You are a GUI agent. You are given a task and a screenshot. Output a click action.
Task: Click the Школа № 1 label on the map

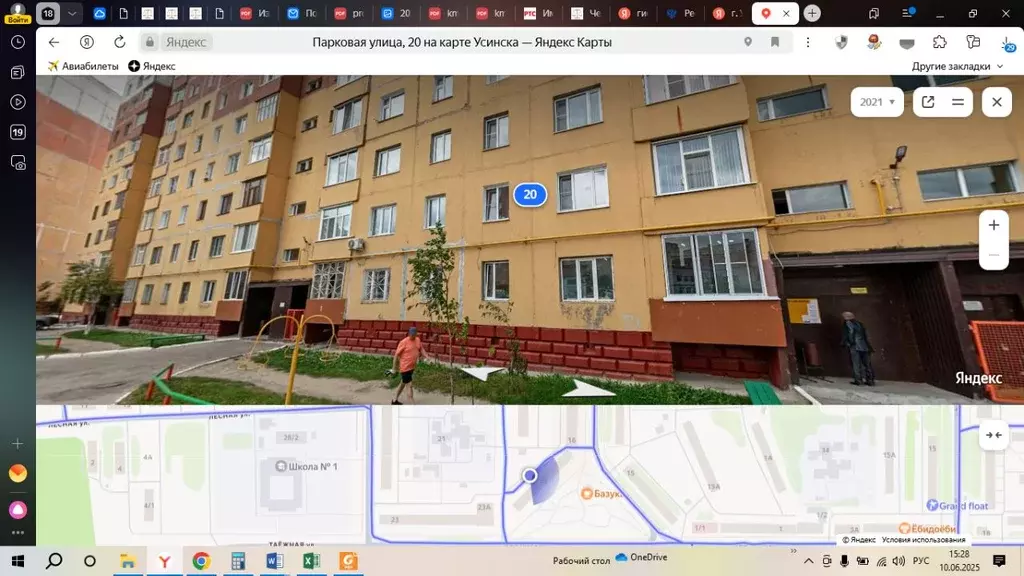point(306,466)
